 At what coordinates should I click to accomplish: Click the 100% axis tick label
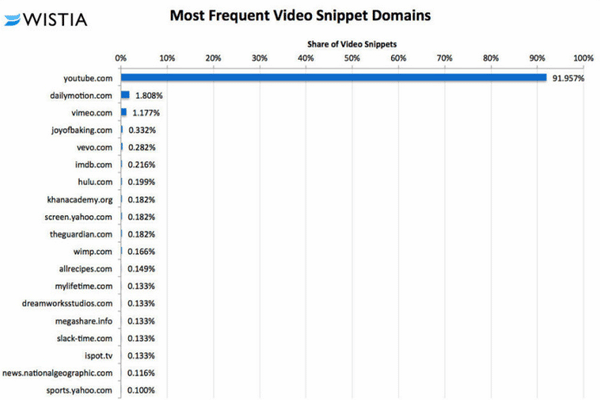coord(584,58)
